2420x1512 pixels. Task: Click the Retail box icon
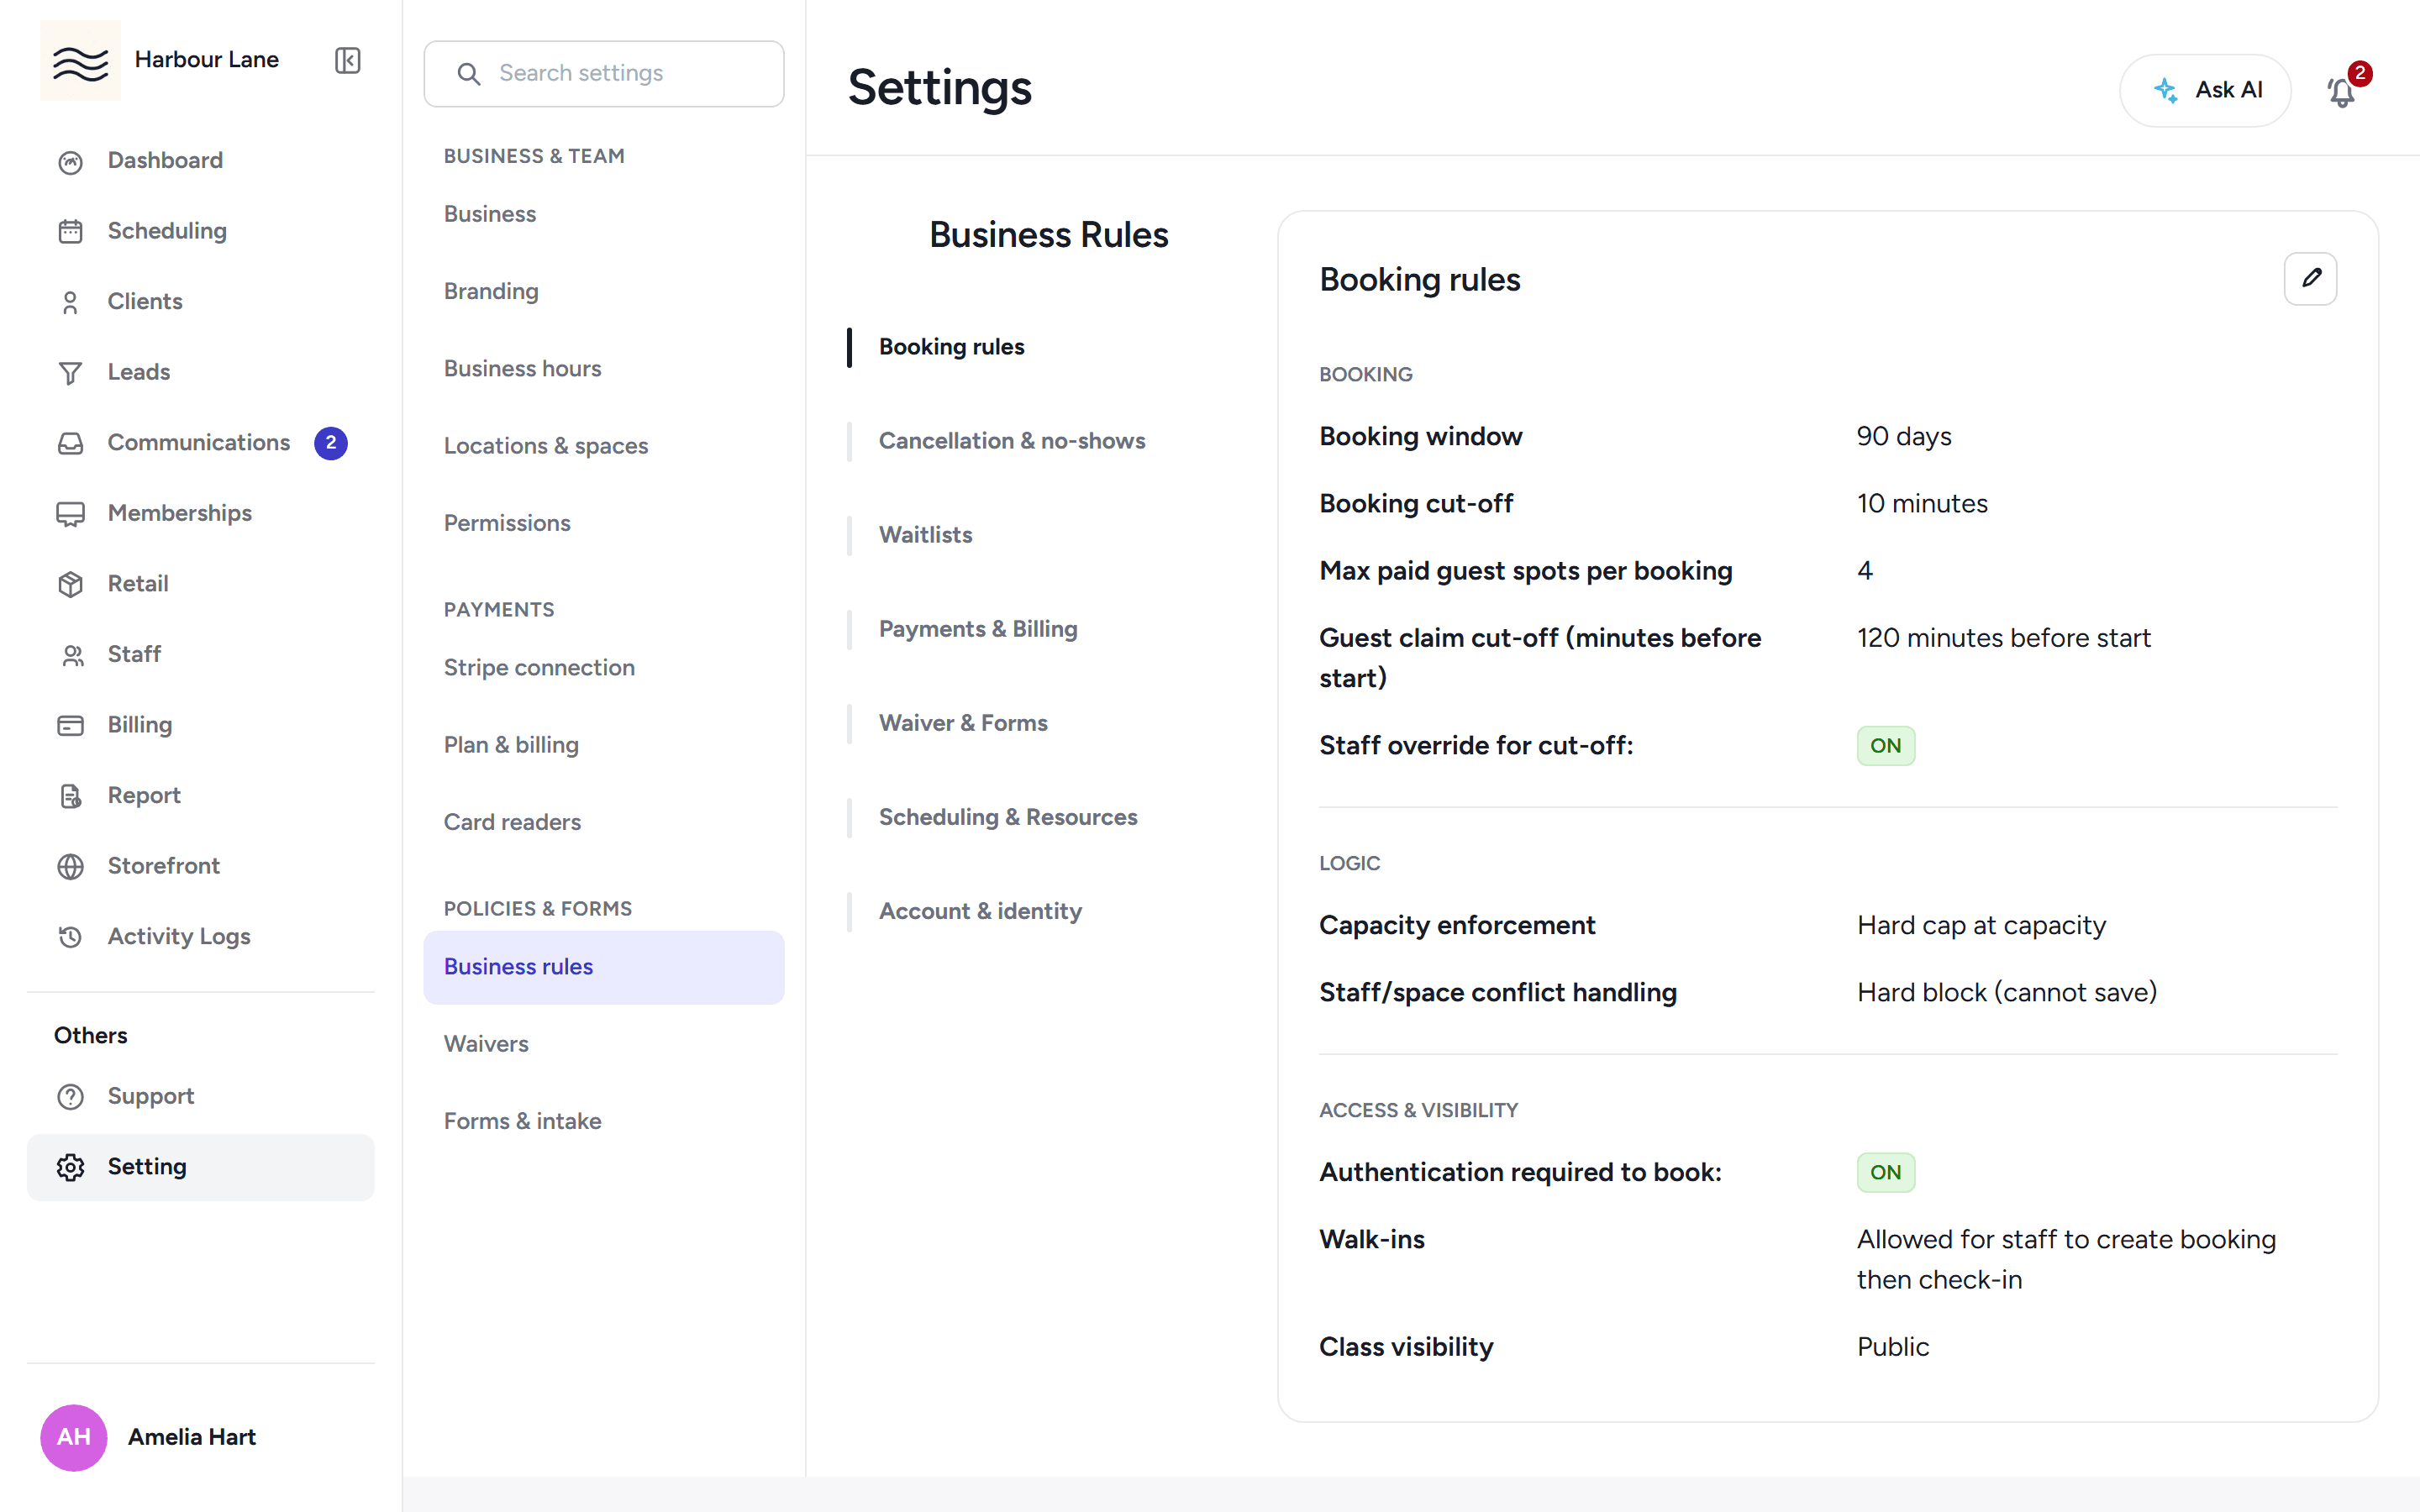pos(70,584)
